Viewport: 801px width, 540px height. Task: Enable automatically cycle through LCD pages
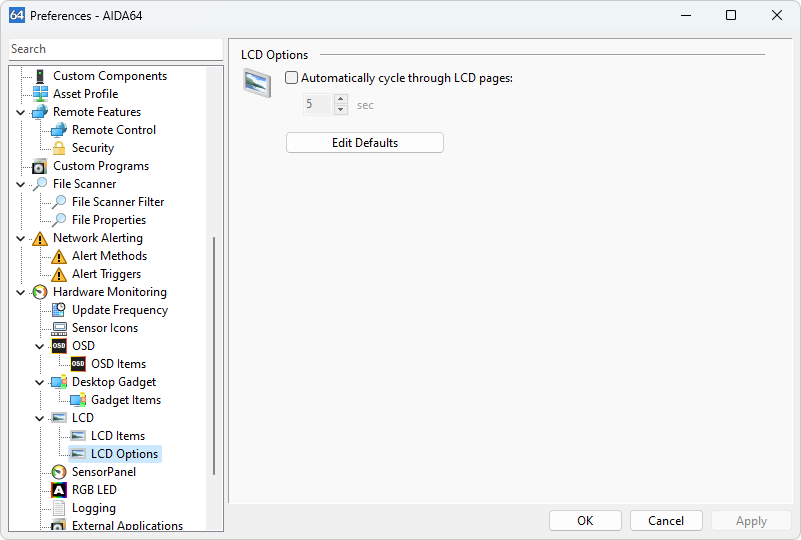click(292, 78)
